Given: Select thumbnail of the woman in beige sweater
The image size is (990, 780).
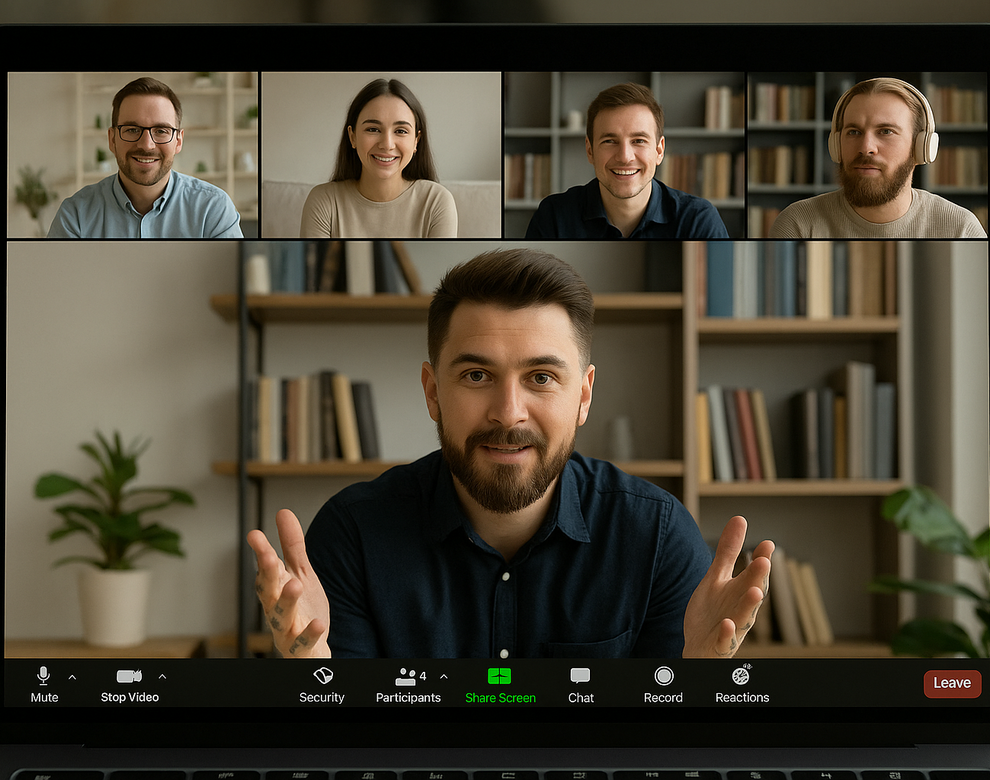Looking at the screenshot, I should point(381,155).
